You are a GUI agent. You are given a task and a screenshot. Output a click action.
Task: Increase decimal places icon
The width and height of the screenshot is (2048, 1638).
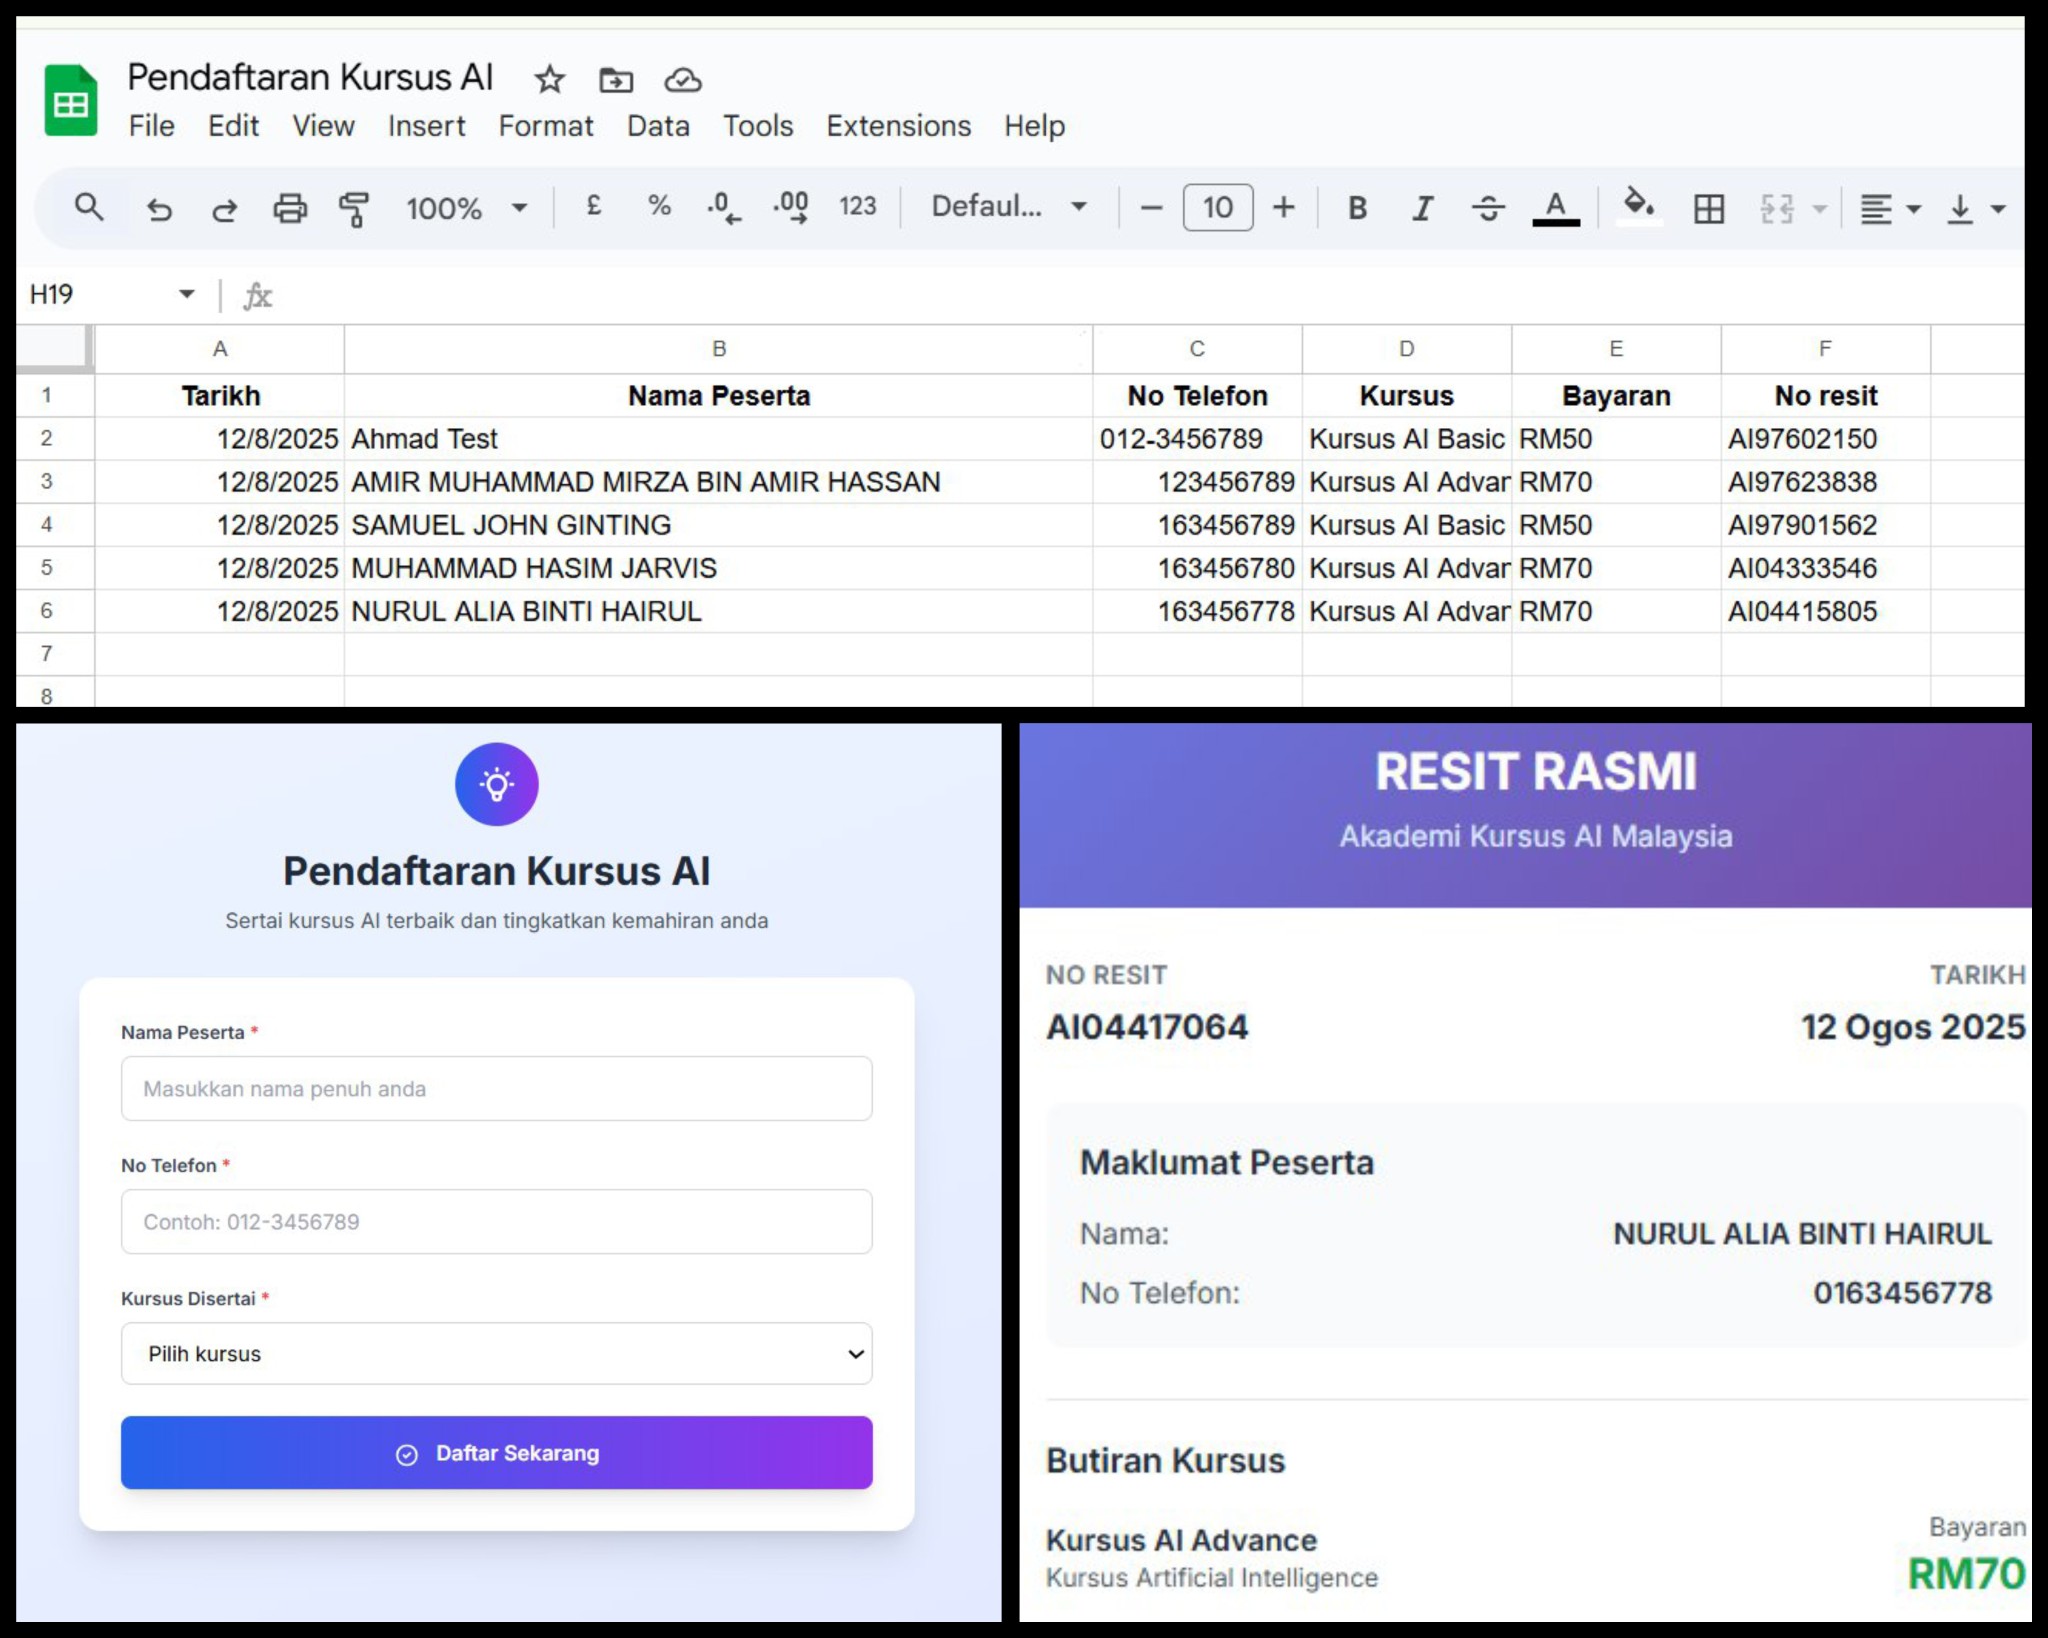[790, 208]
